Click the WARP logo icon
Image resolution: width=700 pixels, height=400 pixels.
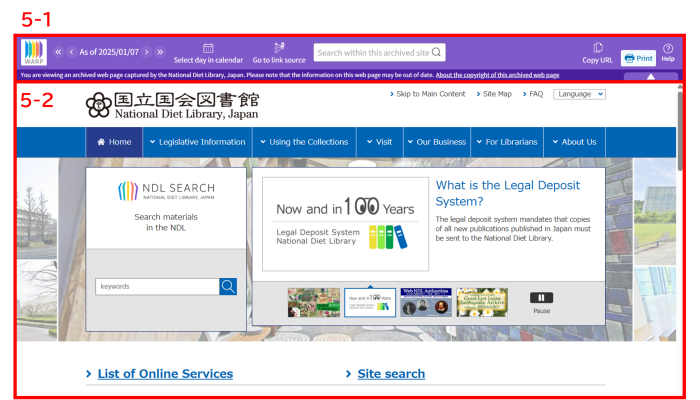(34, 52)
